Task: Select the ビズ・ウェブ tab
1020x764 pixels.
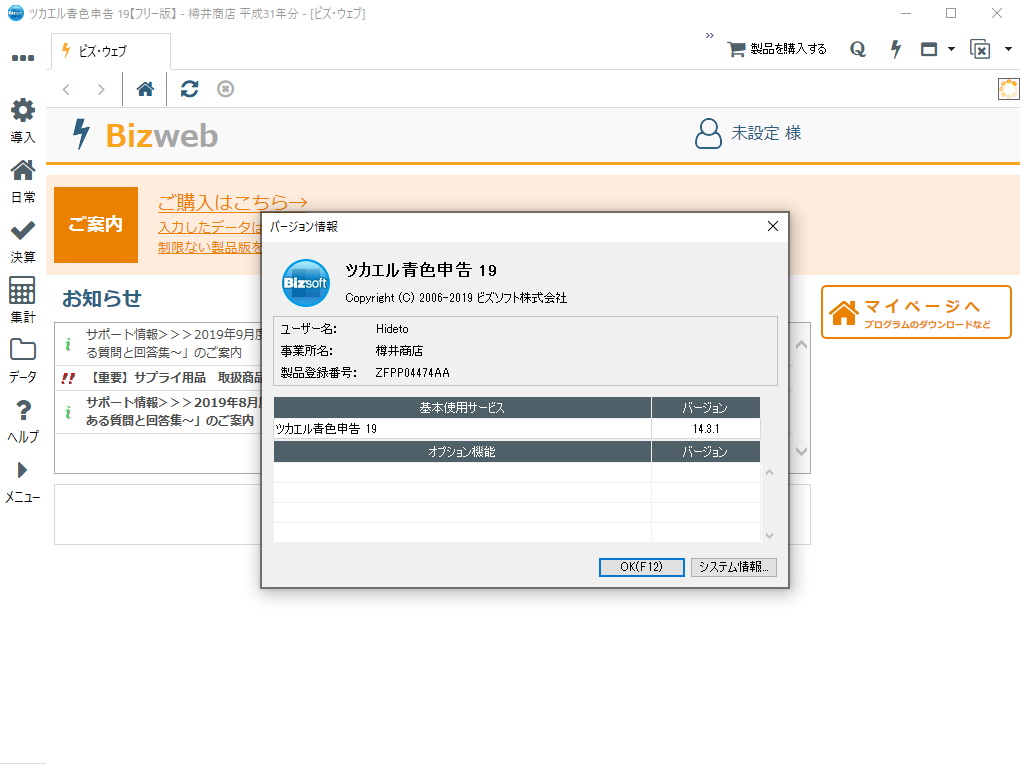Action: [x=111, y=51]
